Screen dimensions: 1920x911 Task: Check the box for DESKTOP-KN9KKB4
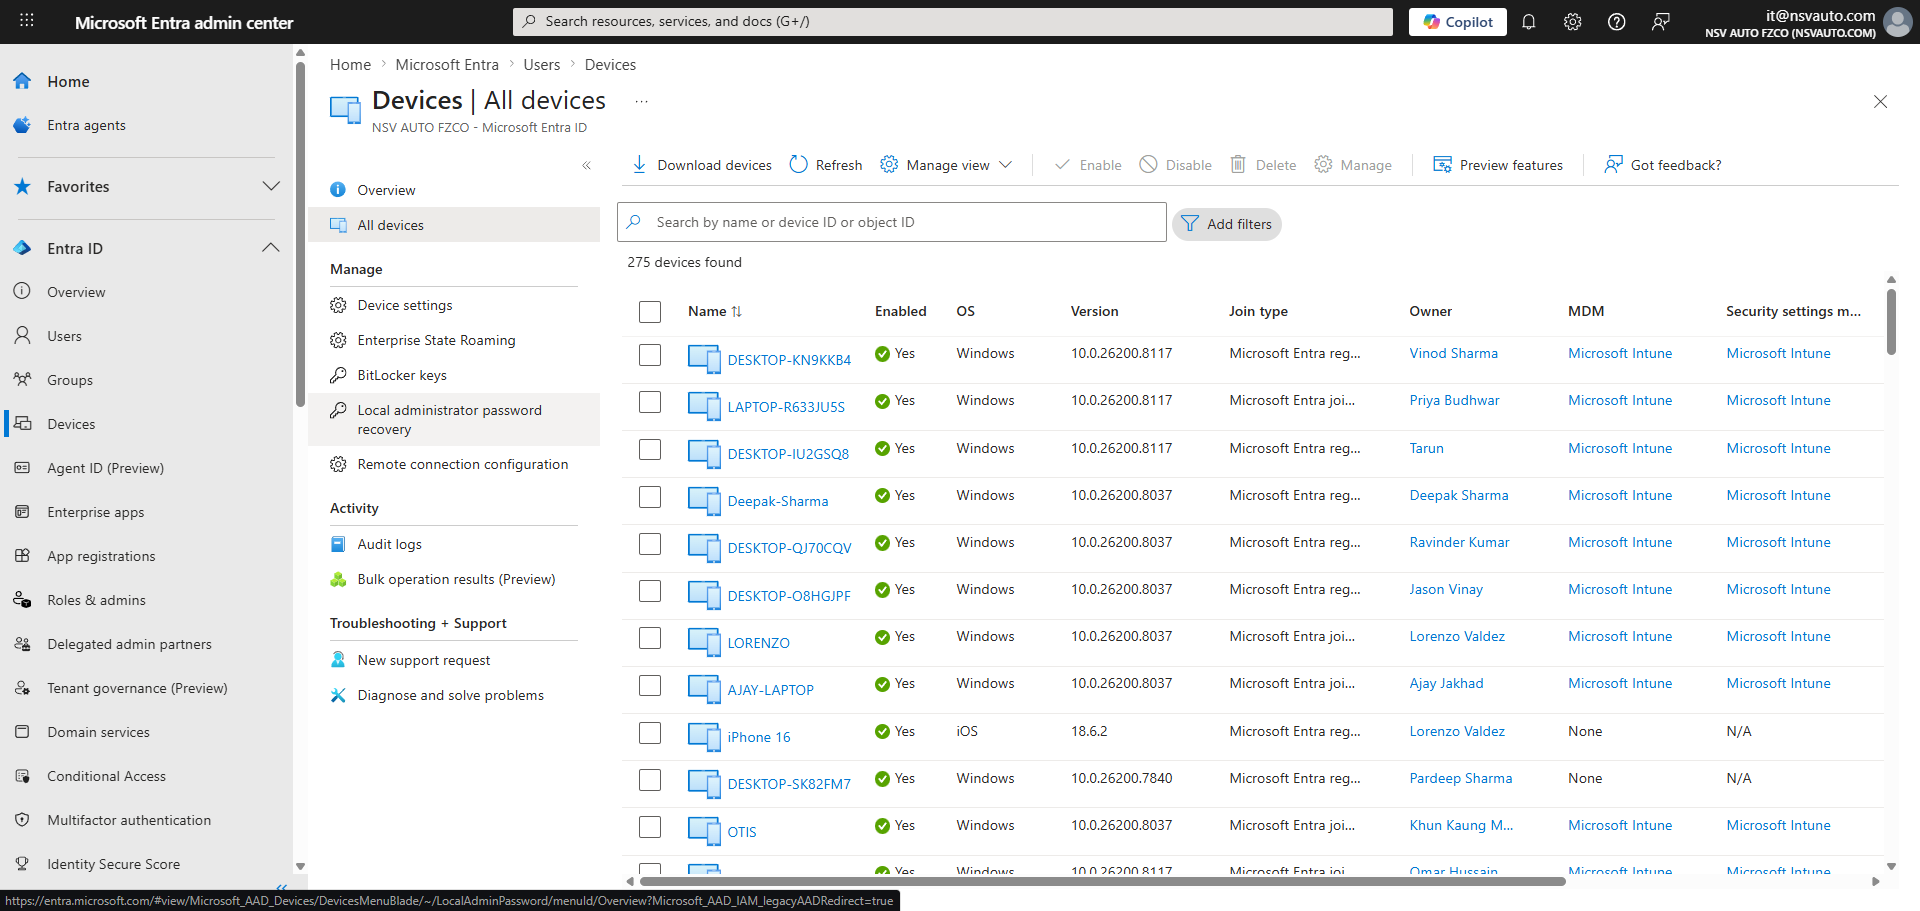tap(650, 355)
